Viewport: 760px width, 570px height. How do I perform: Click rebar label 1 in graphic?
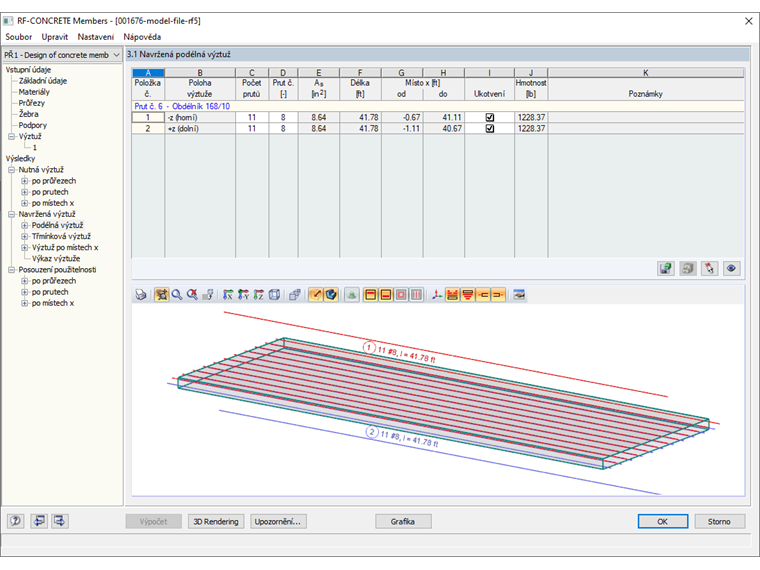coord(399,353)
